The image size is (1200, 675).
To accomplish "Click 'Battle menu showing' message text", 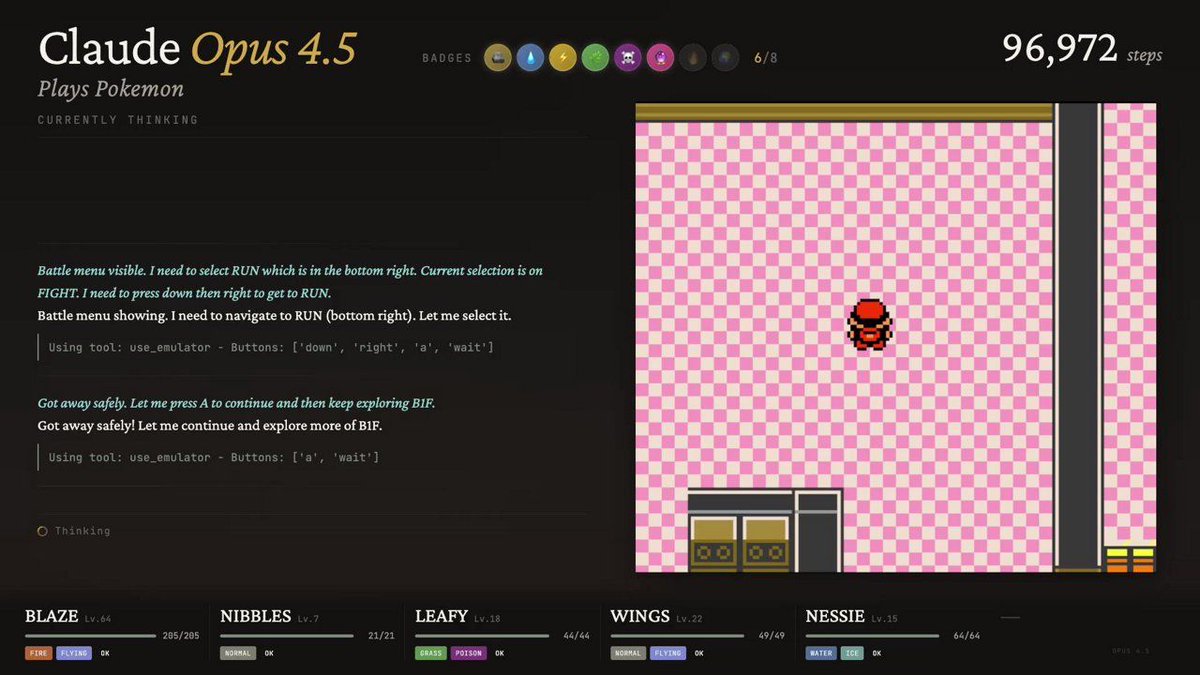I will coord(275,315).
